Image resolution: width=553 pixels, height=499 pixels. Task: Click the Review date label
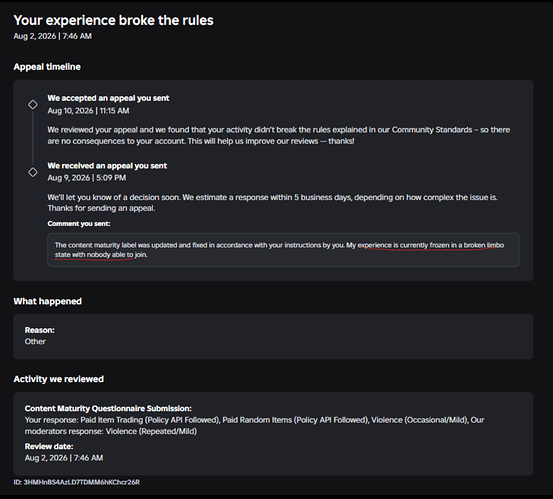click(x=49, y=446)
